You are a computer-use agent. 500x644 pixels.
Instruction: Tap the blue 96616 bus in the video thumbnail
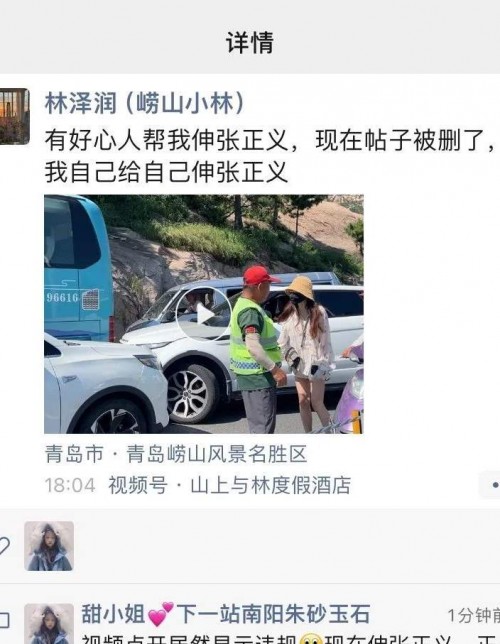[x=78, y=267]
